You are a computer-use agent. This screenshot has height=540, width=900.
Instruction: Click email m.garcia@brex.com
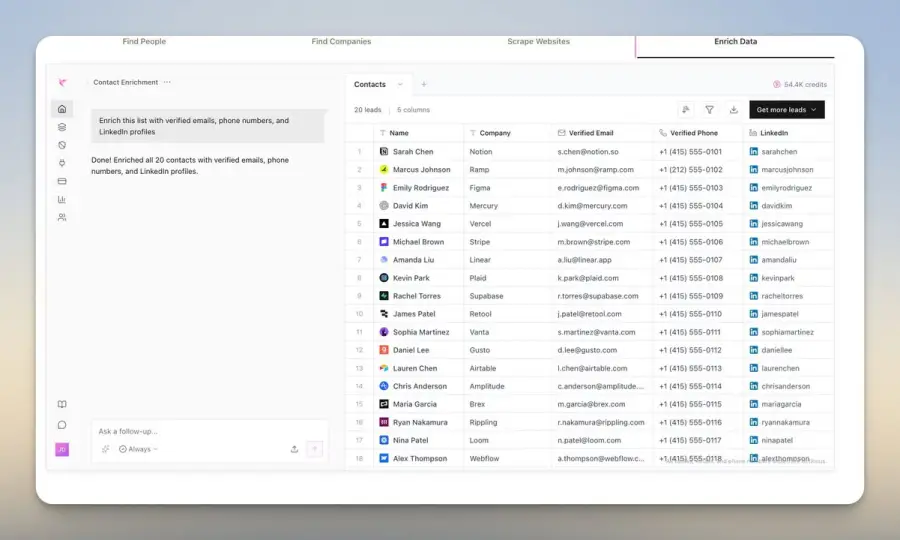pyautogui.click(x=591, y=404)
